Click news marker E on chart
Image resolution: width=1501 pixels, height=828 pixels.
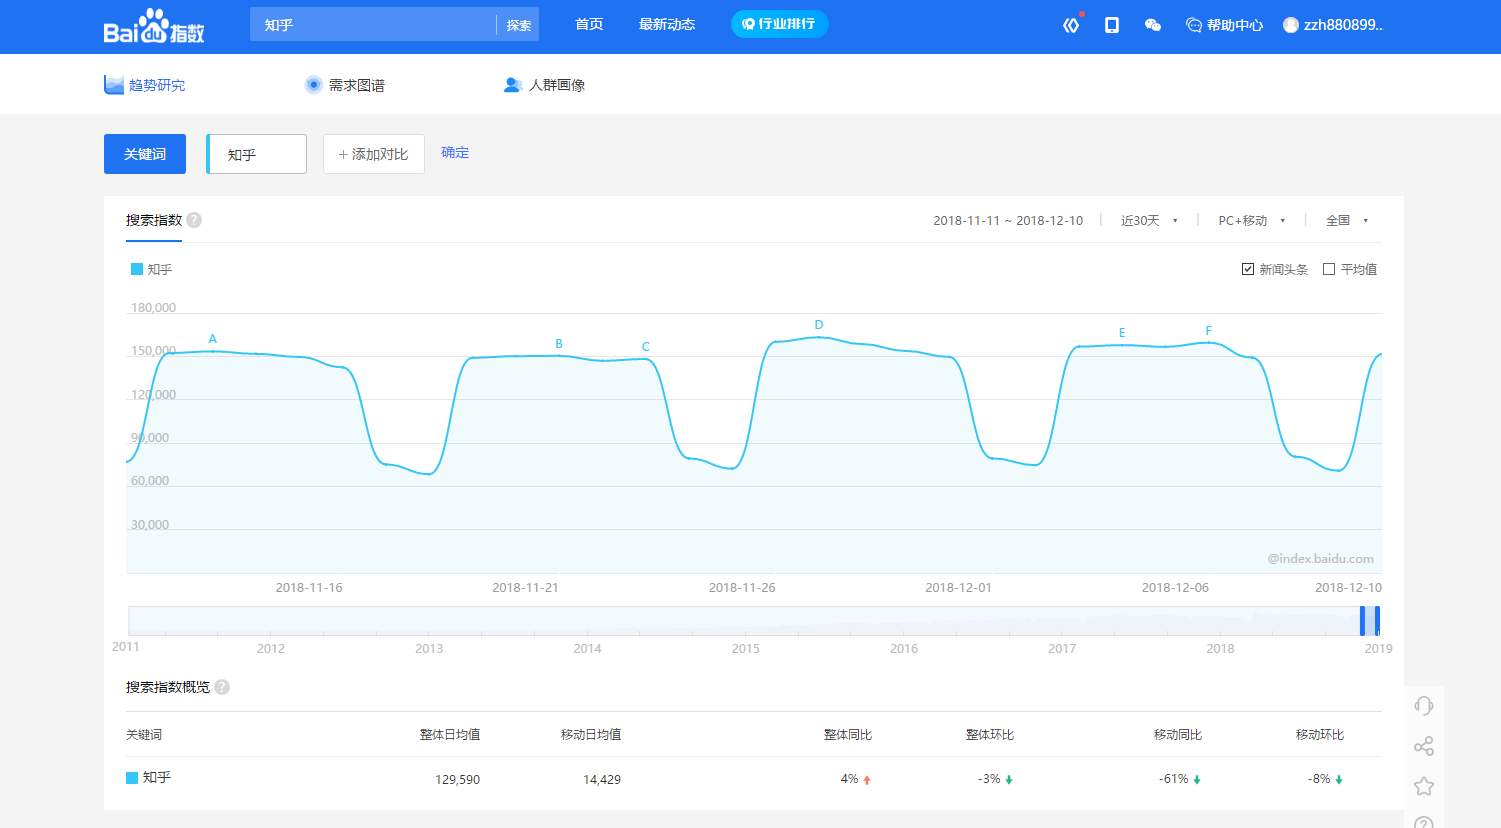1122,333
